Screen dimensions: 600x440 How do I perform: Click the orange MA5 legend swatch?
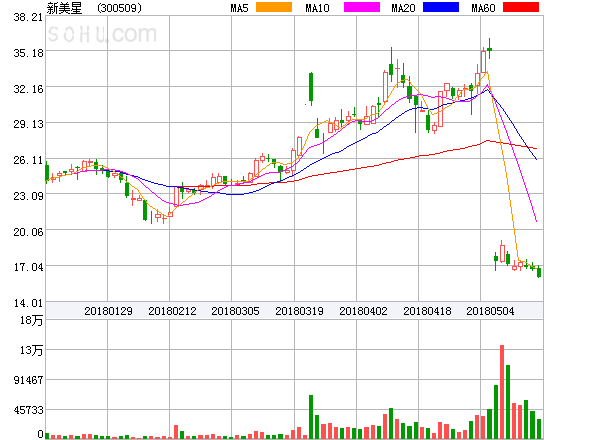(x=274, y=7)
